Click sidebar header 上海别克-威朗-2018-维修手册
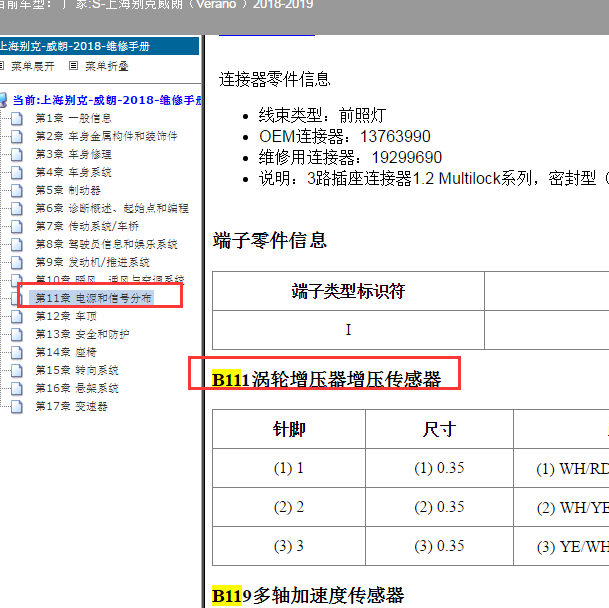Viewport: 609px width, 608px height. tap(99, 46)
